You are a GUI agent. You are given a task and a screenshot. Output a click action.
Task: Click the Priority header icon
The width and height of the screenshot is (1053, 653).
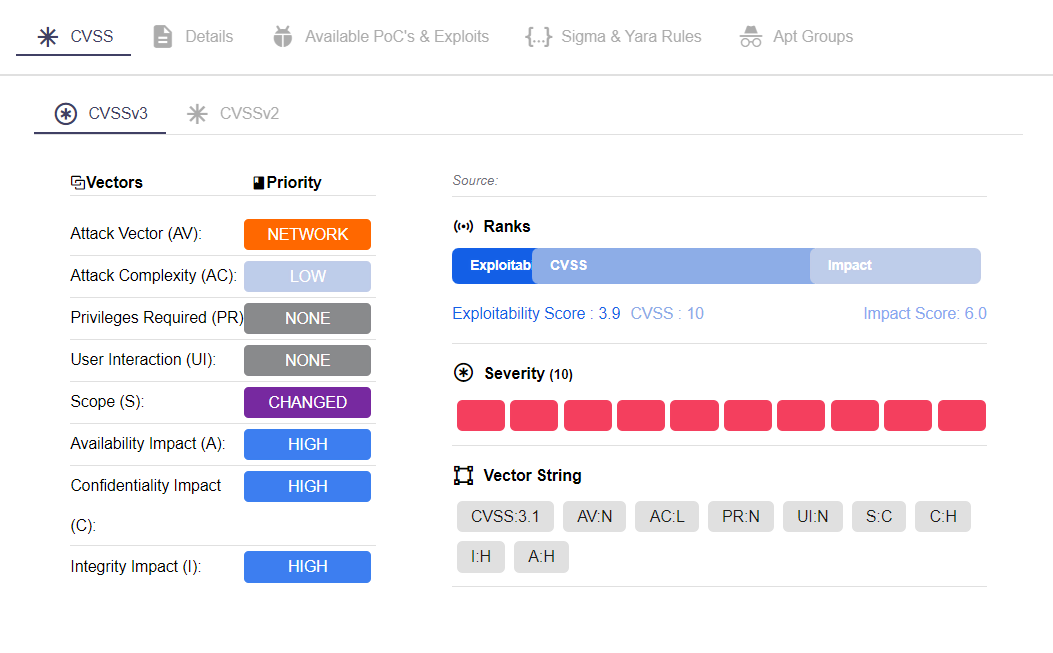259,183
